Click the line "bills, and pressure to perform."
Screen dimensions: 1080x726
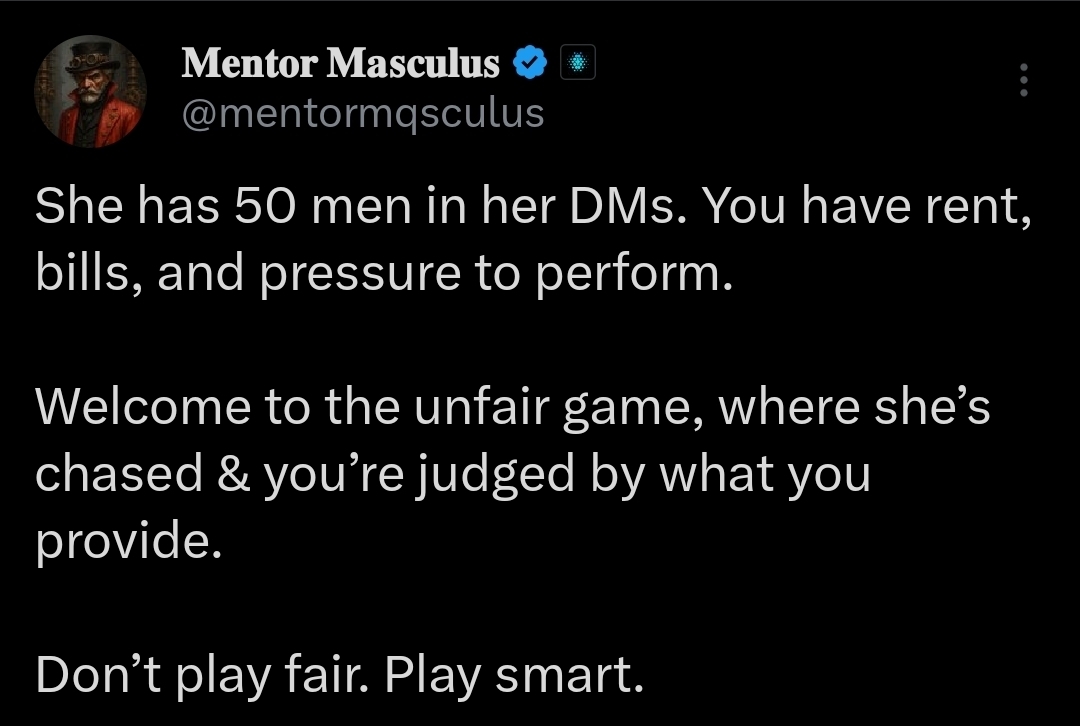(384, 274)
